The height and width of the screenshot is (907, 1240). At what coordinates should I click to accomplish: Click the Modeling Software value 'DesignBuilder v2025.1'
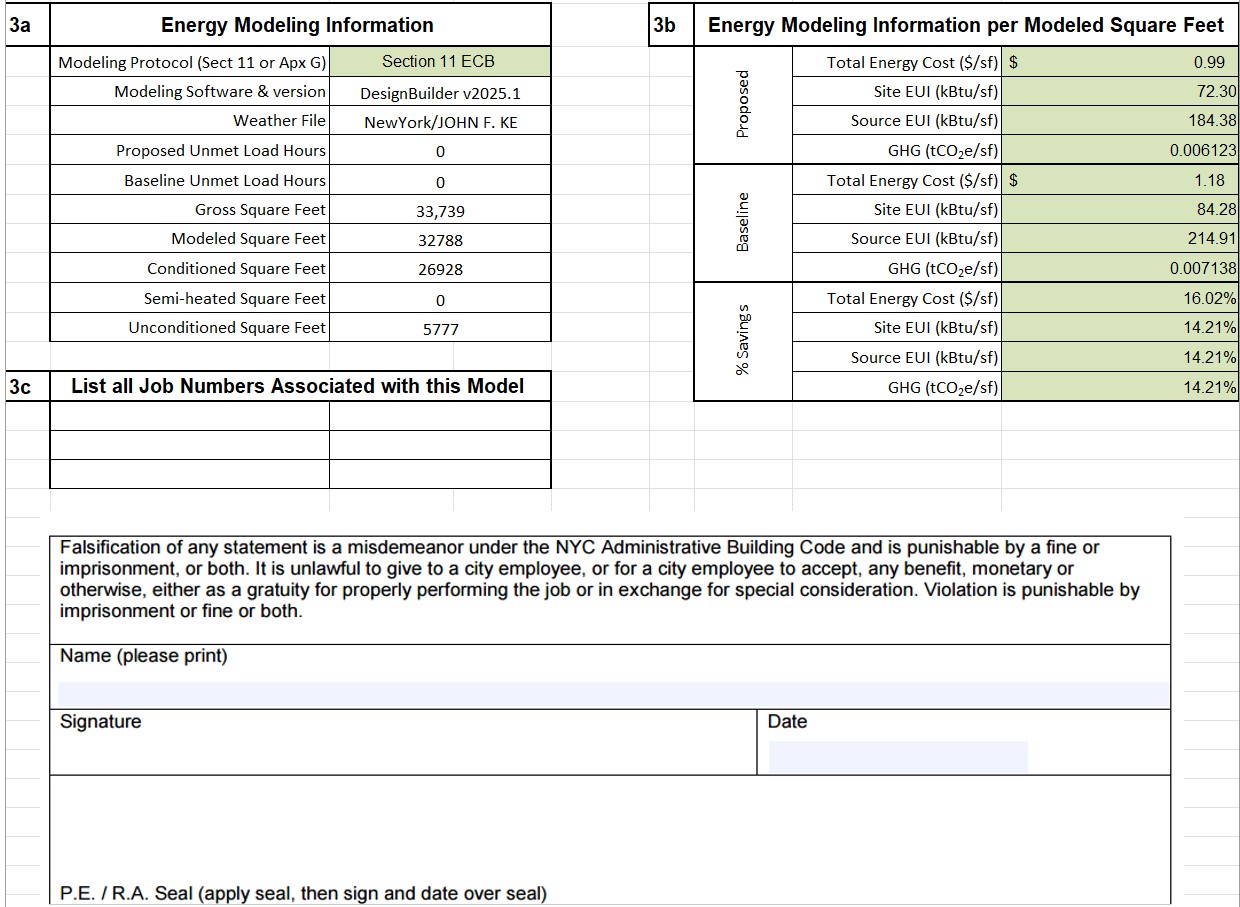(440, 93)
